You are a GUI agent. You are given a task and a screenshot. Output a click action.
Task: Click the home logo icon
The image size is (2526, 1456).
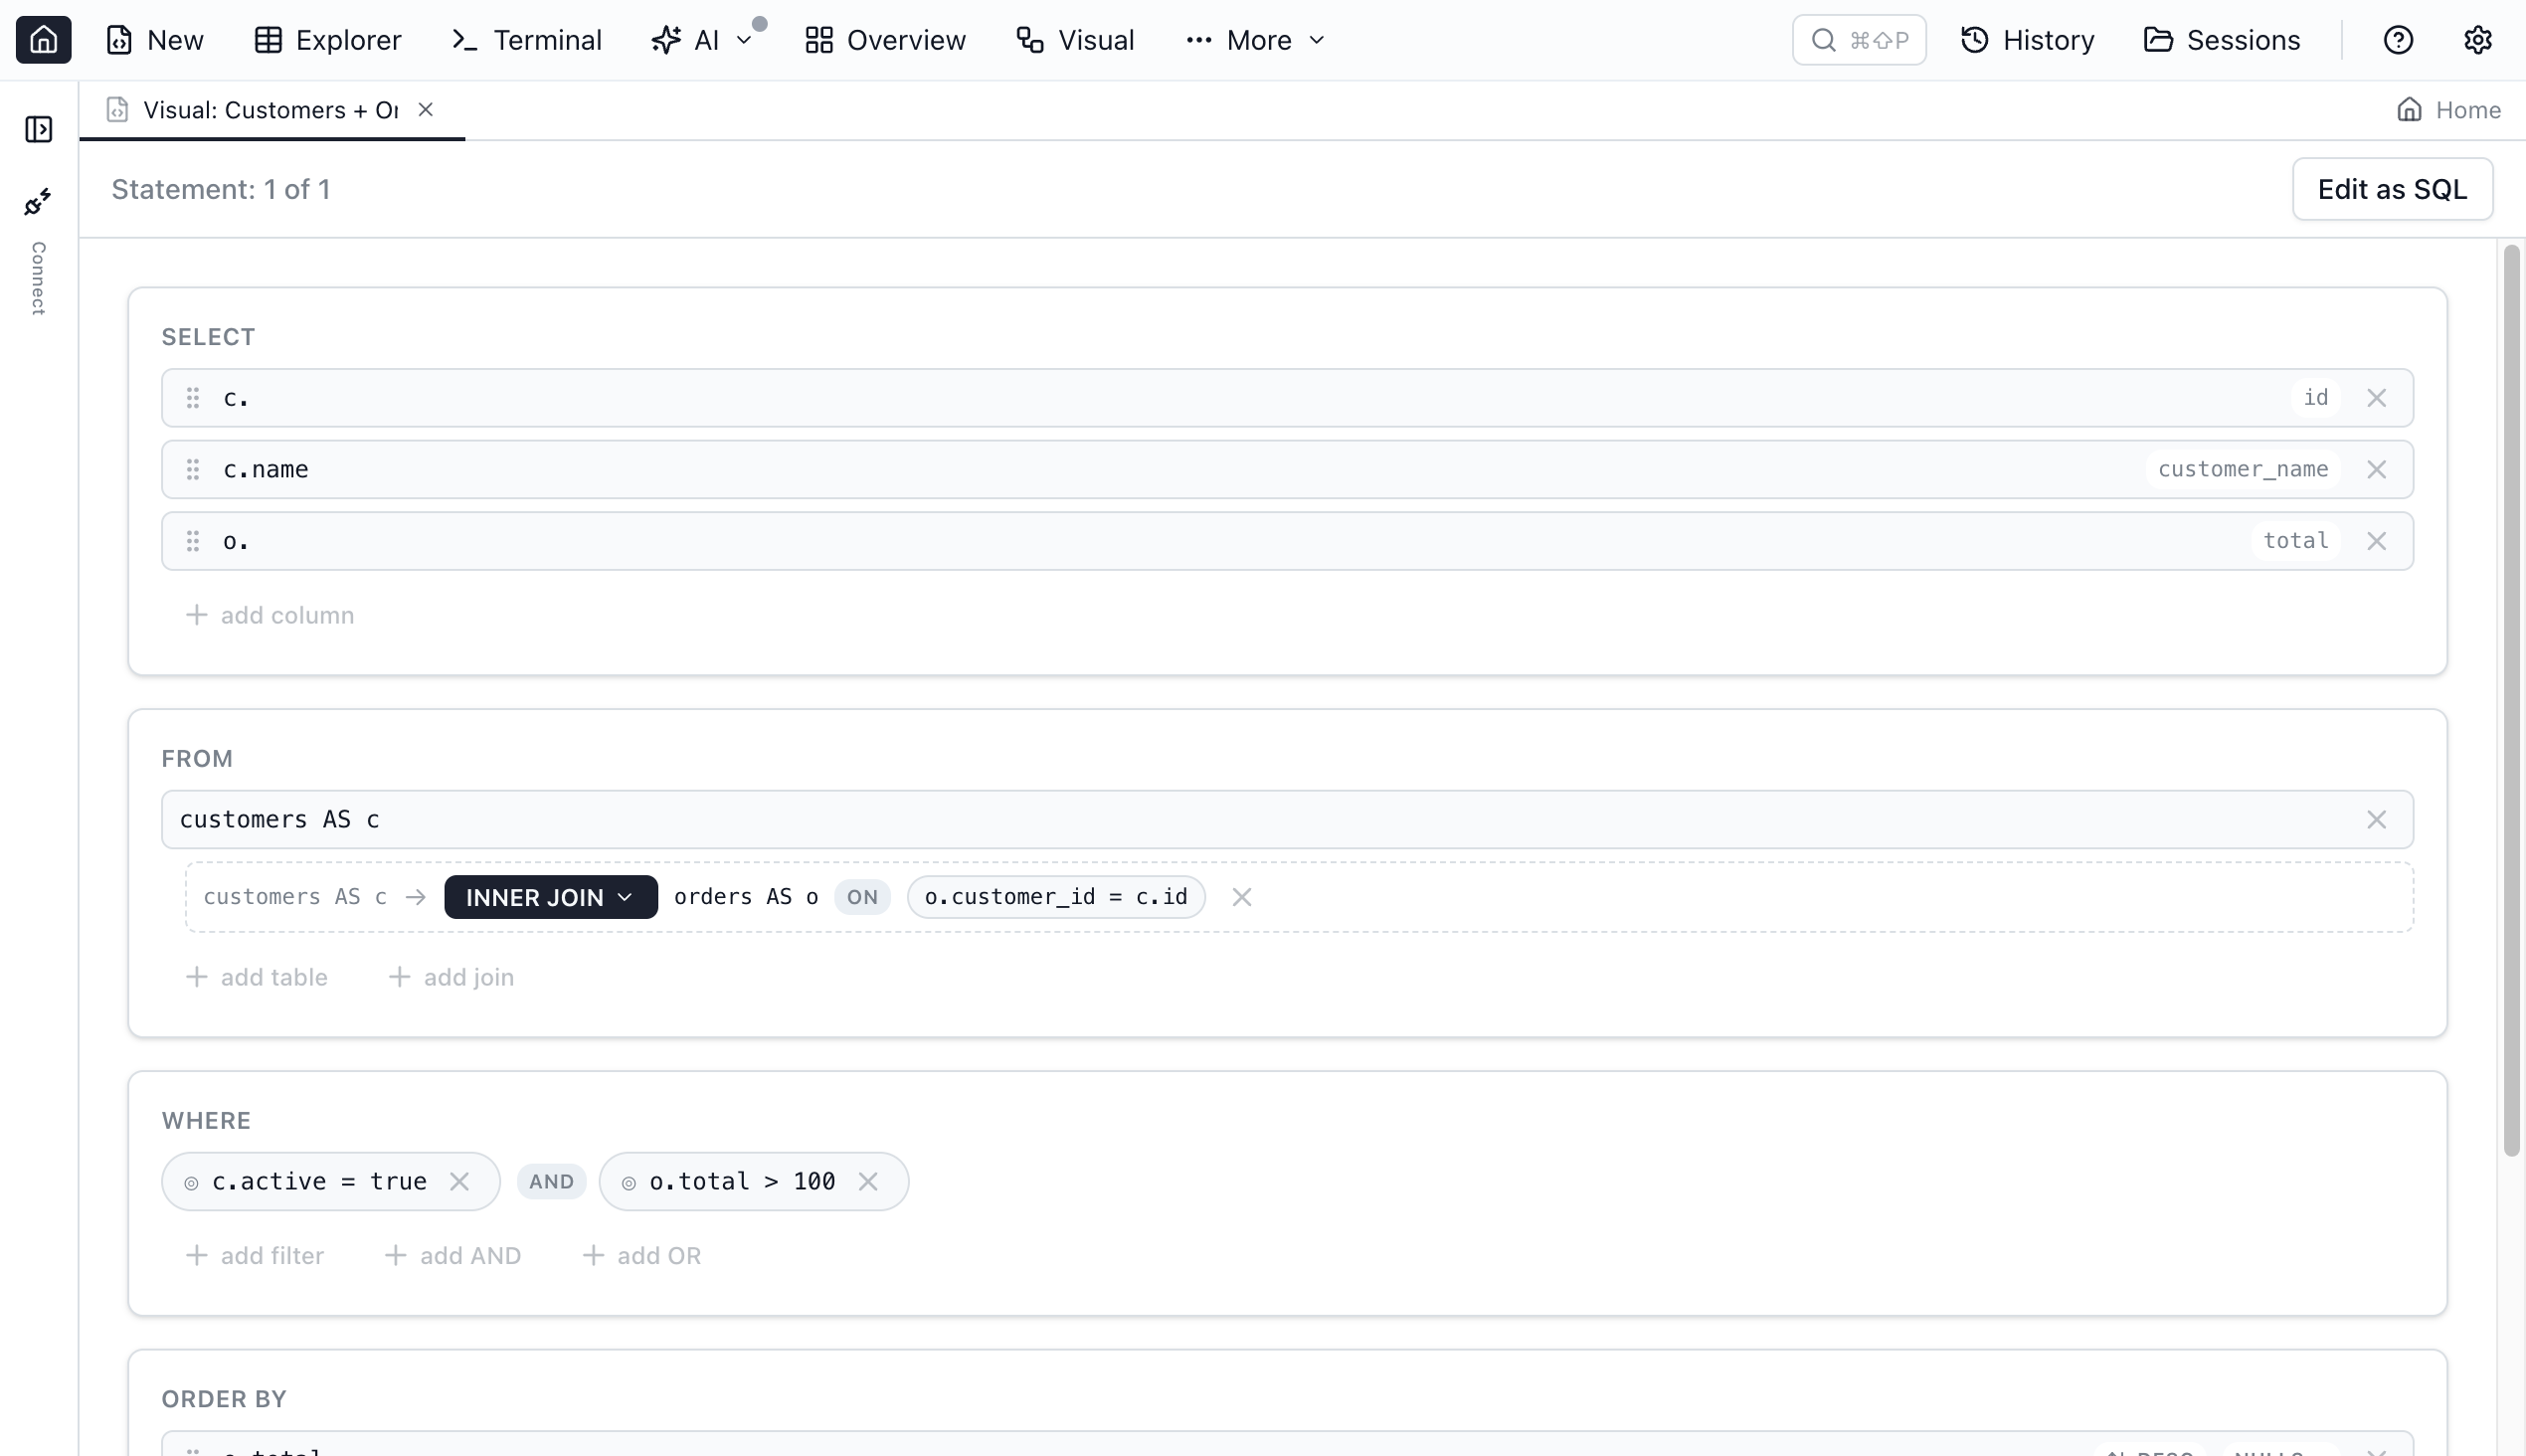[43, 40]
